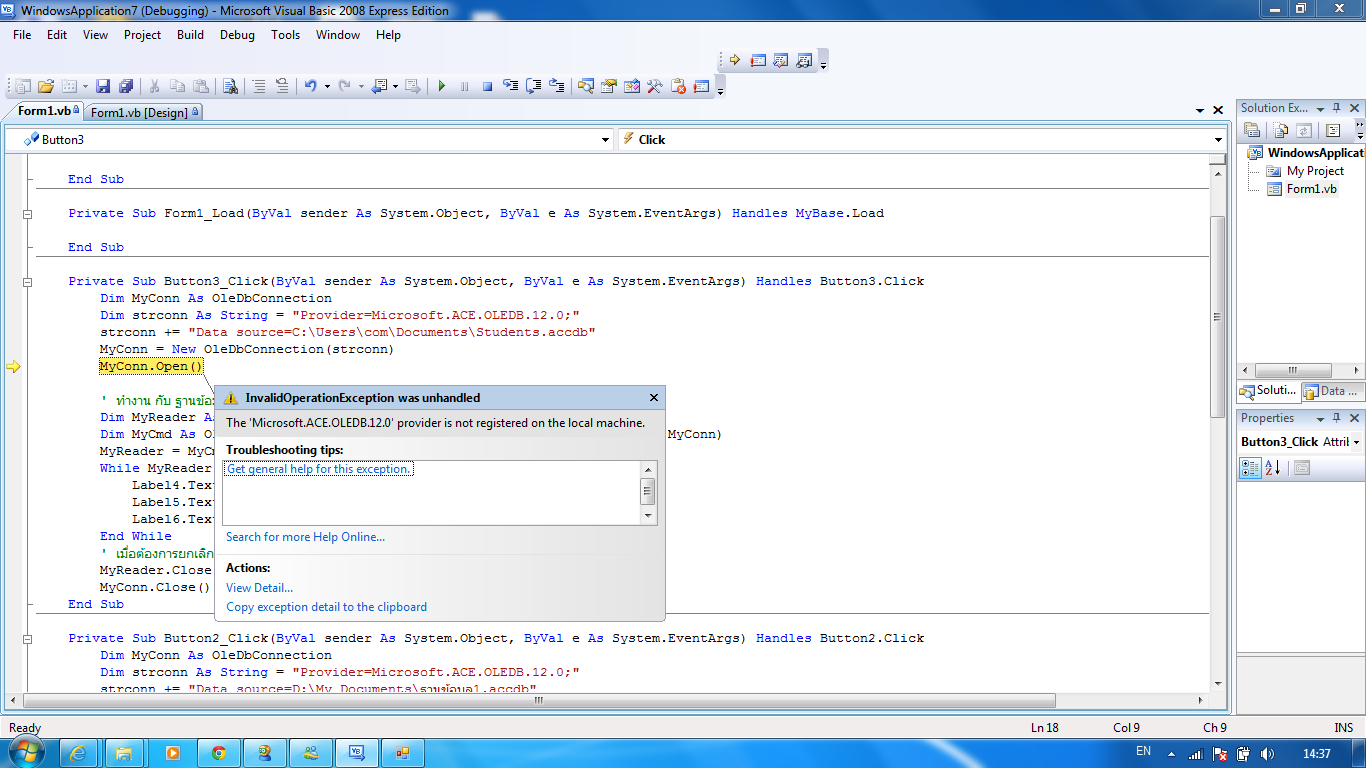This screenshot has width=1366, height=768.
Task: Collapse the Button2_Click sub outline
Action: tap(28, 638)
